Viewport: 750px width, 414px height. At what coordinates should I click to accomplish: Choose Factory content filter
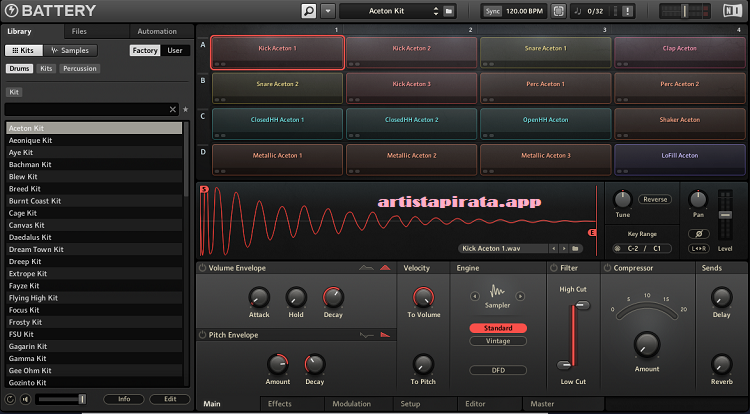[144, 50]
